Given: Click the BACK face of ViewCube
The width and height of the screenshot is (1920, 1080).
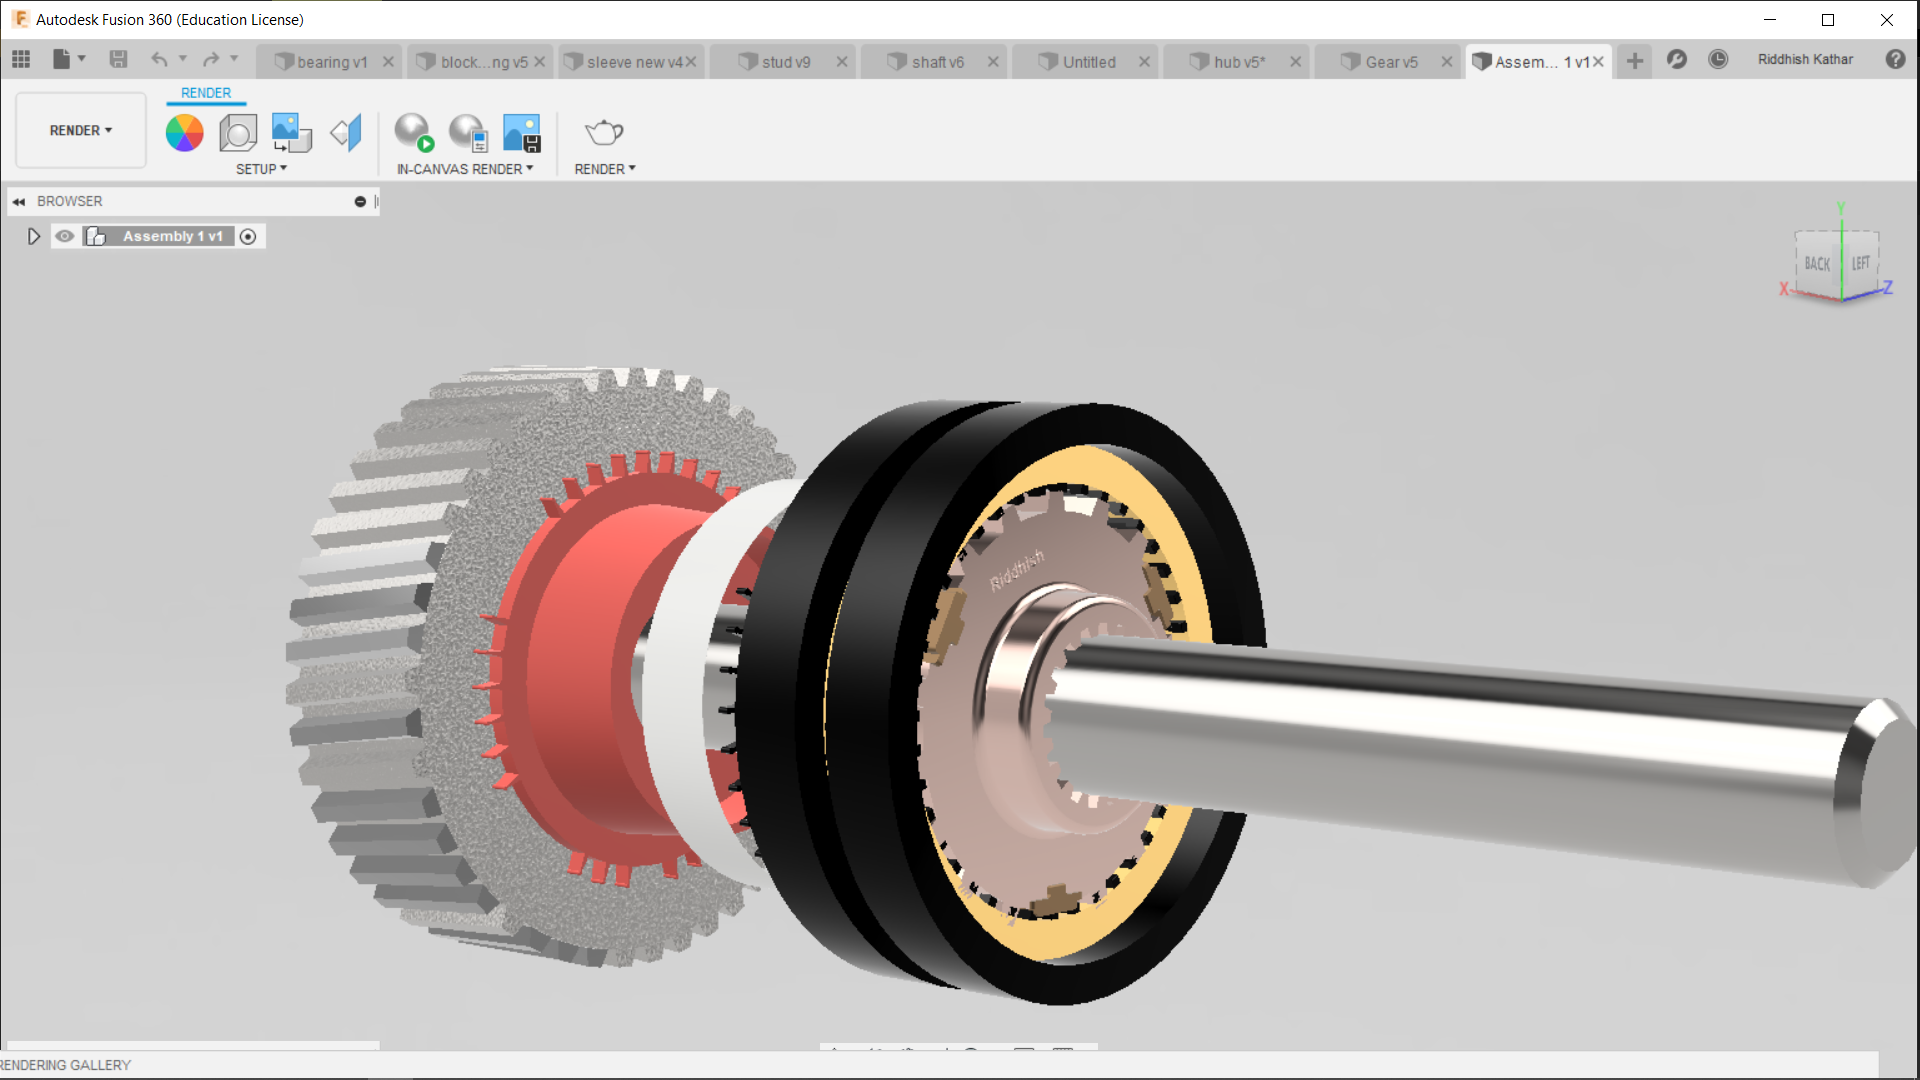Looking at the screenshot, I should 1817,264.
